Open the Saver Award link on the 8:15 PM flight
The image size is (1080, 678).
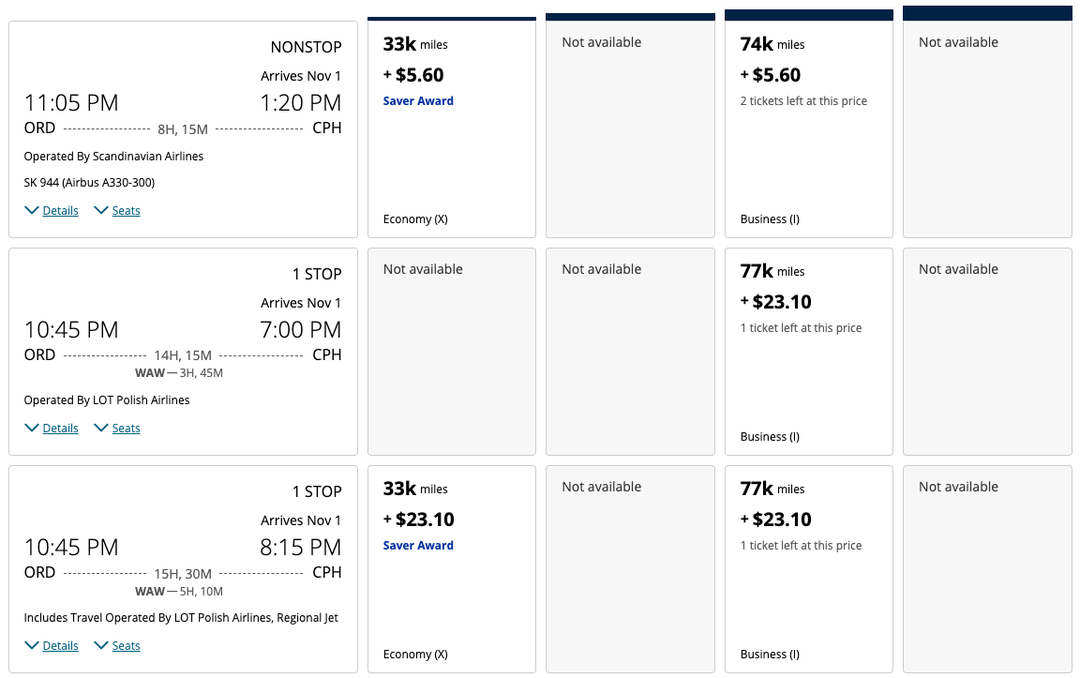417,545
